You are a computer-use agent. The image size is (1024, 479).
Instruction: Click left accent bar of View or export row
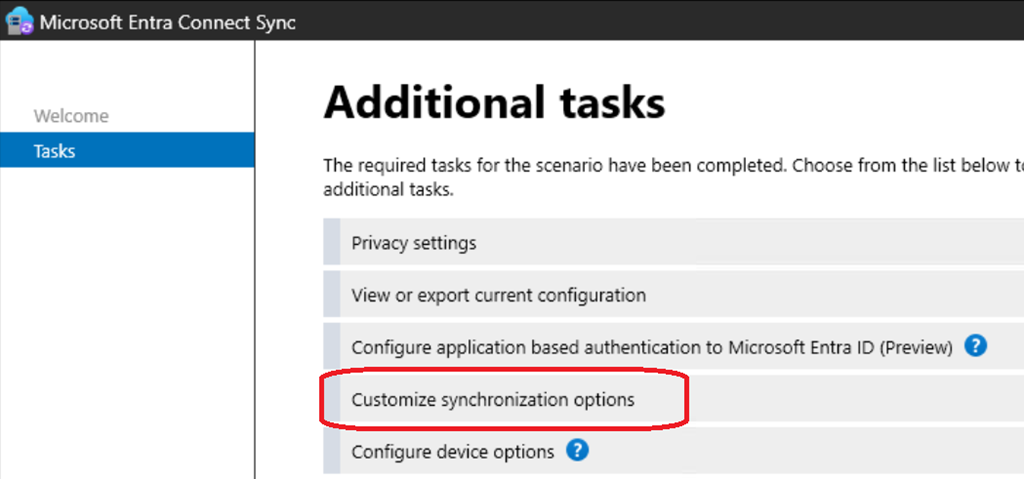click(x=331, y=295)
